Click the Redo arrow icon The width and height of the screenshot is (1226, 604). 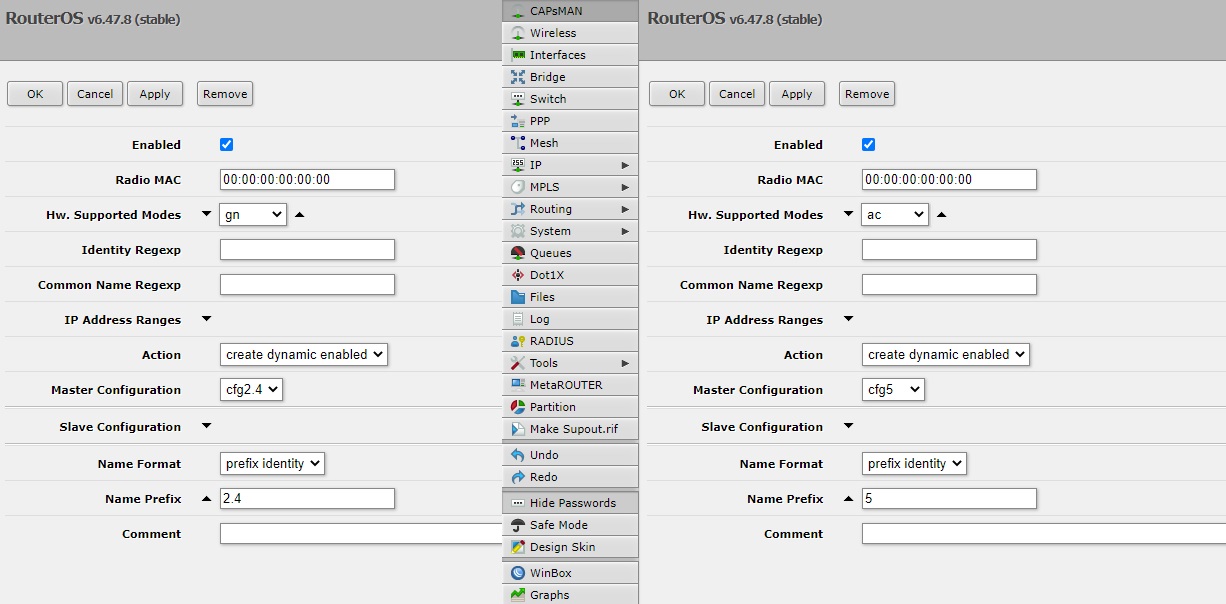coord(517,477)
